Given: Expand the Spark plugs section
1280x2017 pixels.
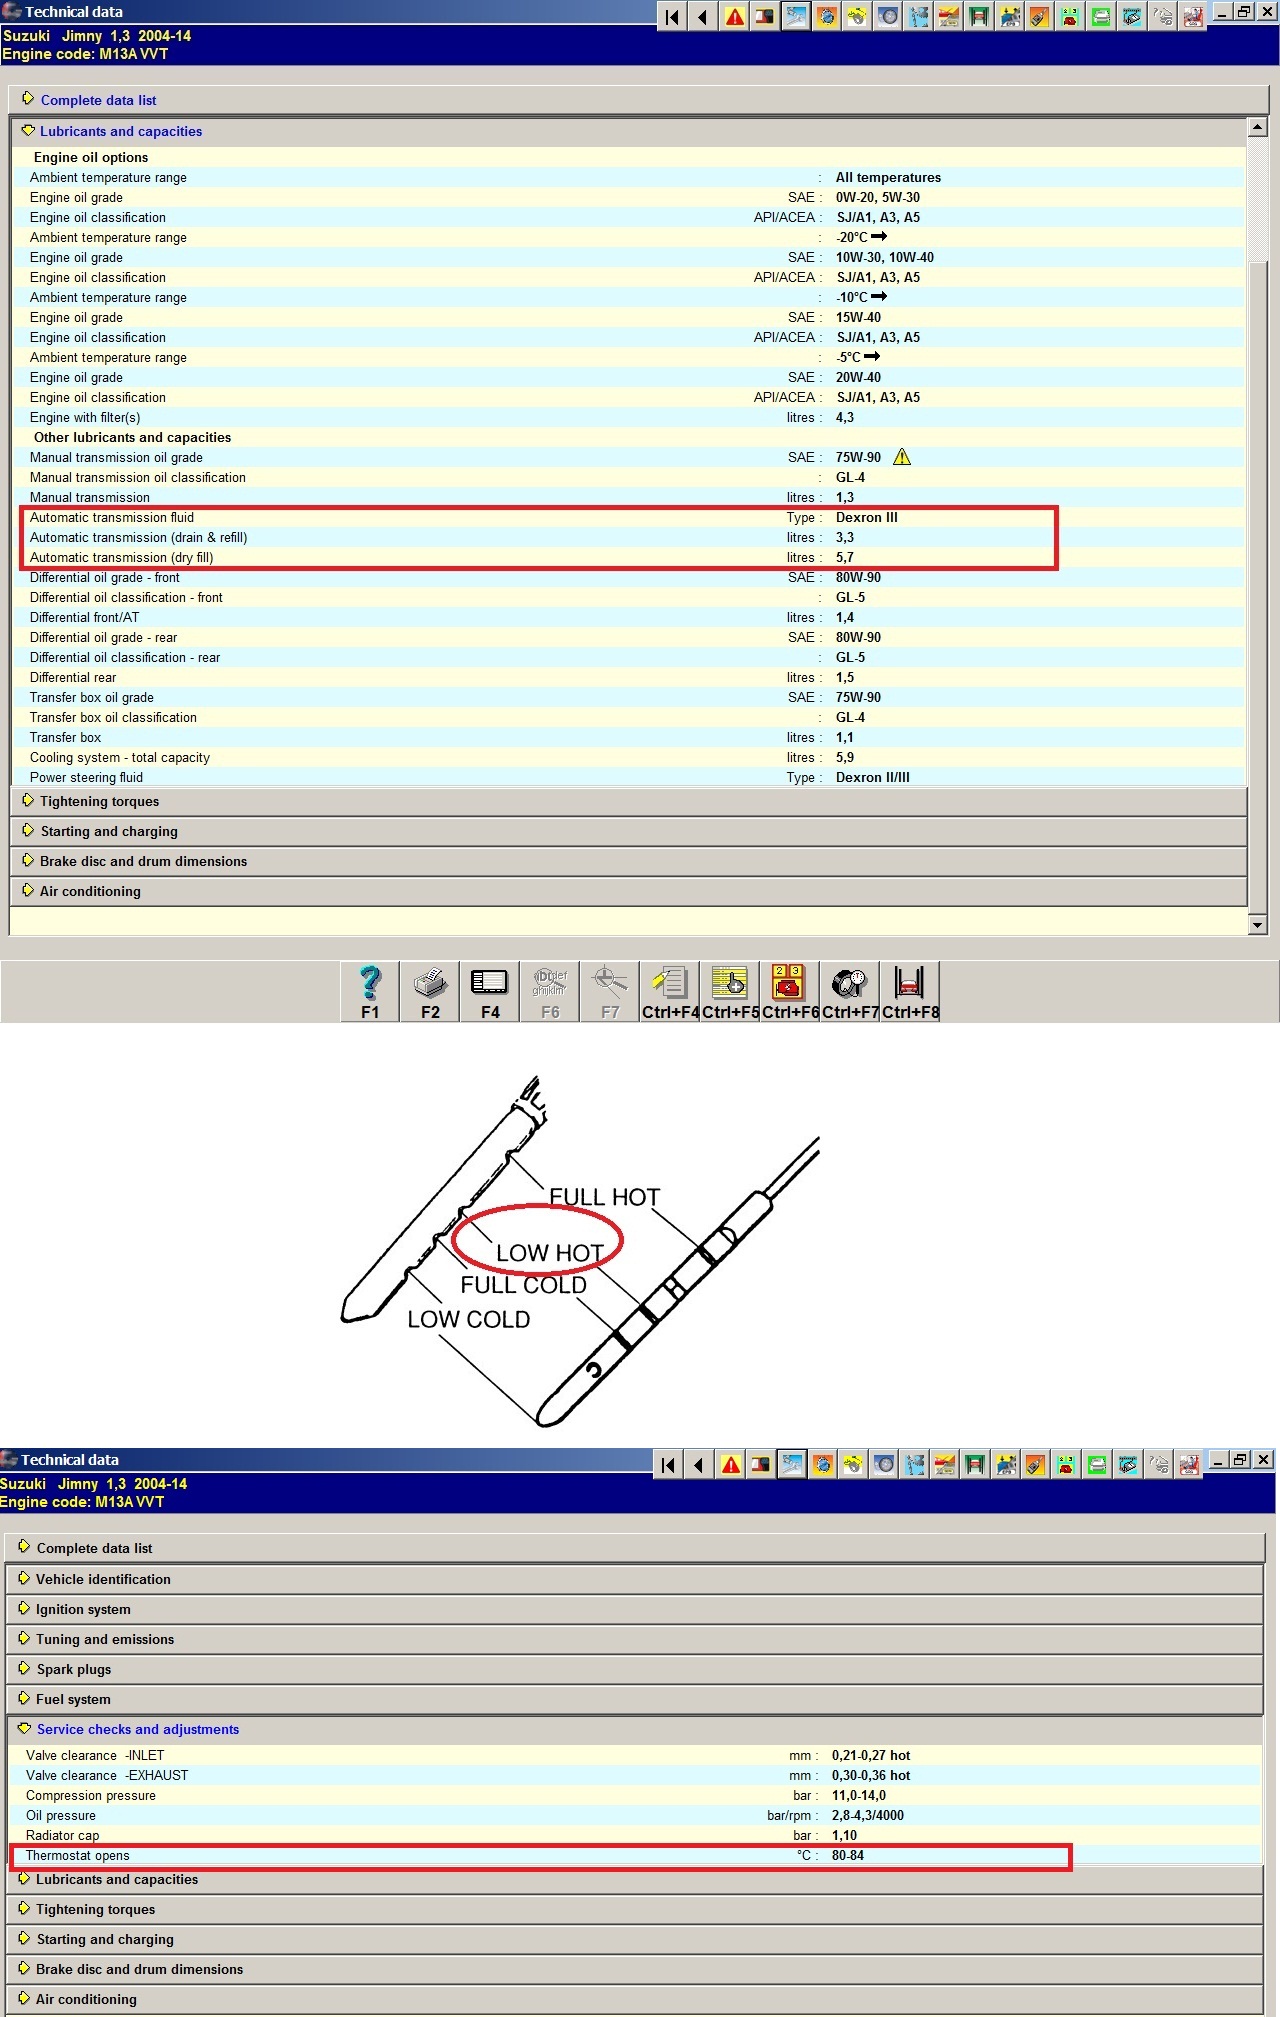Looking at the screenshot, I should point(74,1669).
